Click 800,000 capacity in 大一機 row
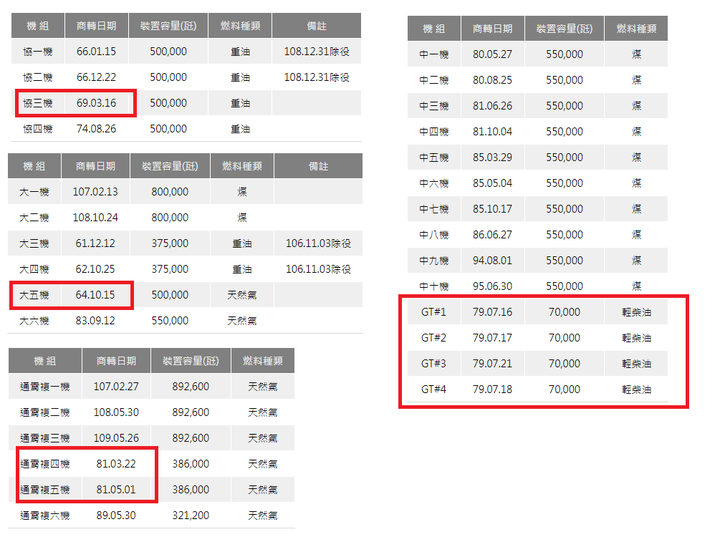The width and height of the screenshot is (720, 542). point(170,192)
